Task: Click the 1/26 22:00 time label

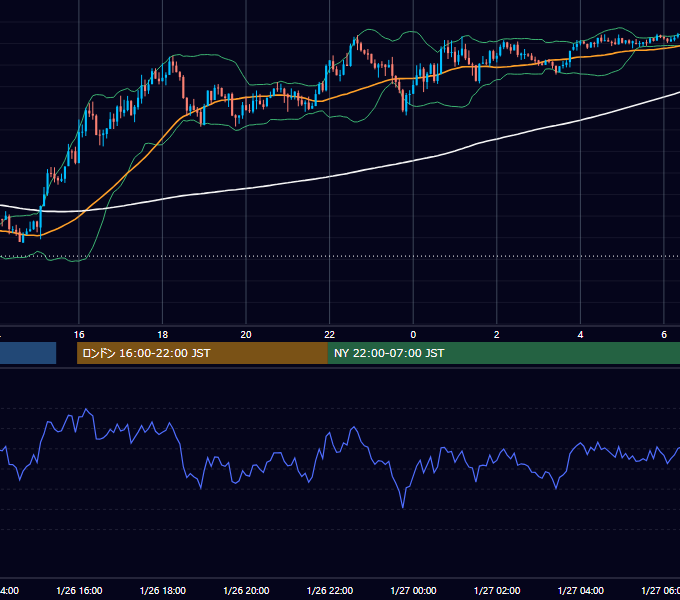Action: [x=330, y=590]
